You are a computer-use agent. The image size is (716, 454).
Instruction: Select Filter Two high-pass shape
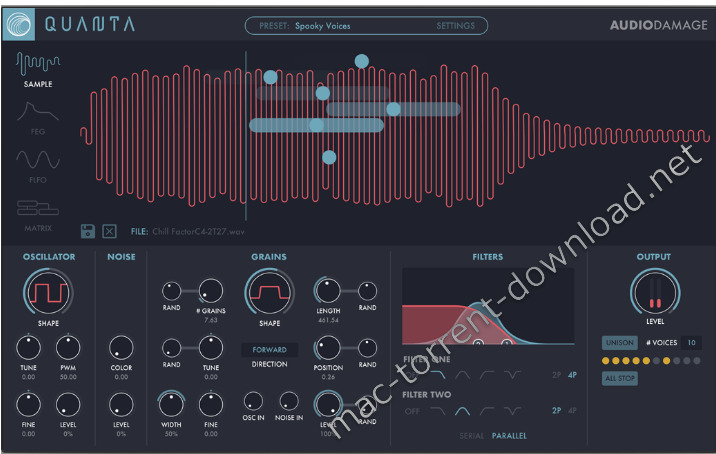point(487,411)
